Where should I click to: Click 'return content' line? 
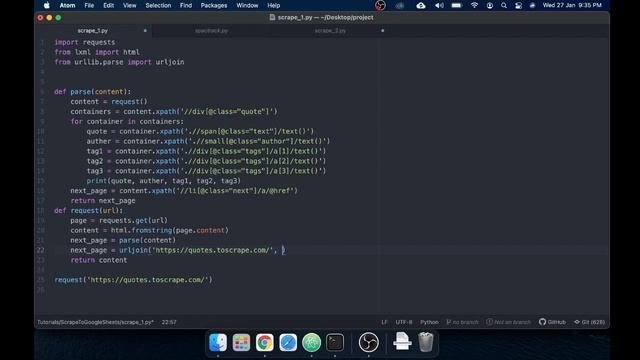coord(99,260)
